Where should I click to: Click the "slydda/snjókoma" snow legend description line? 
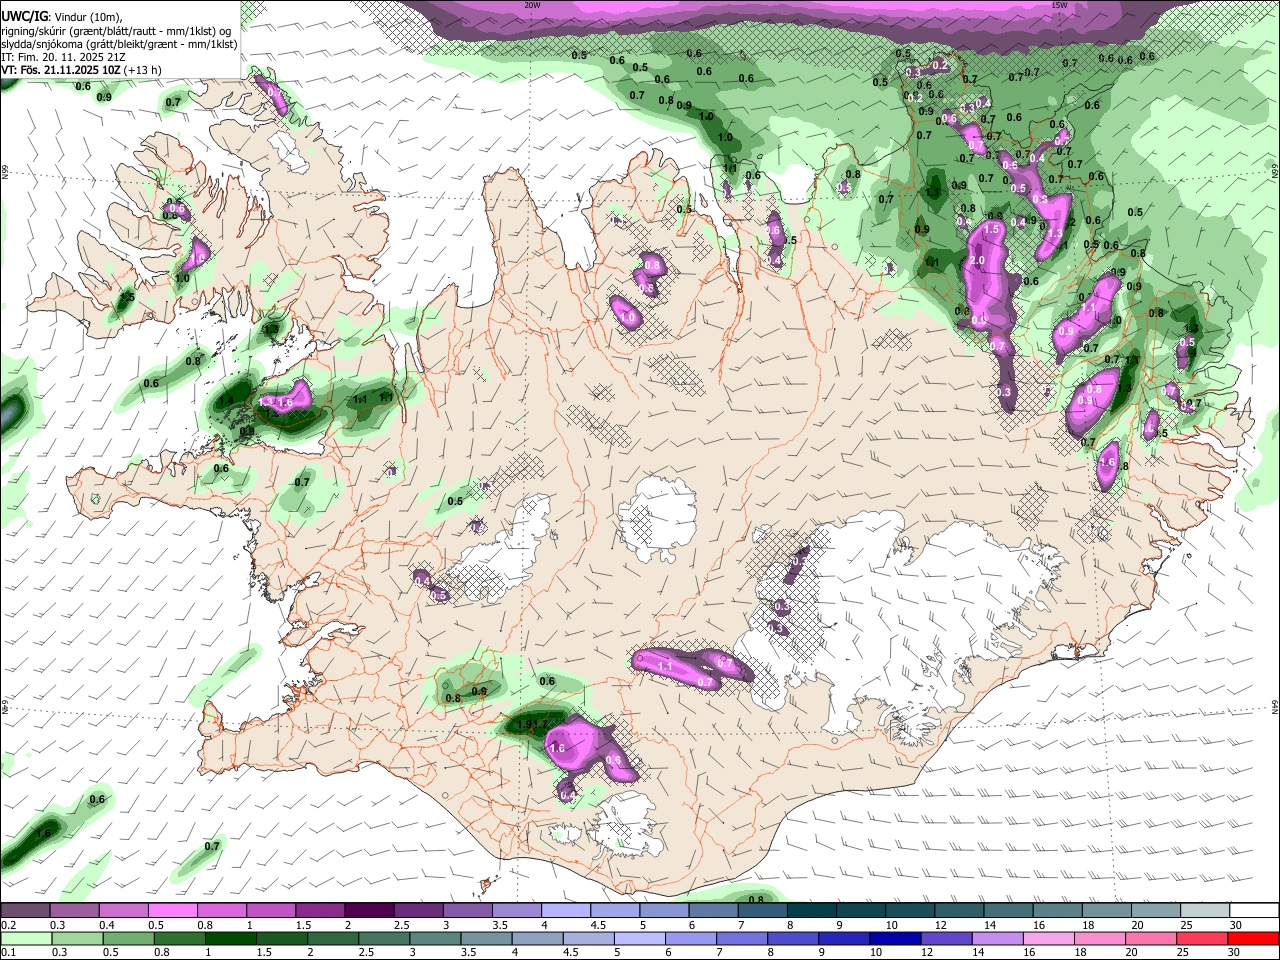tap(120, 44)
